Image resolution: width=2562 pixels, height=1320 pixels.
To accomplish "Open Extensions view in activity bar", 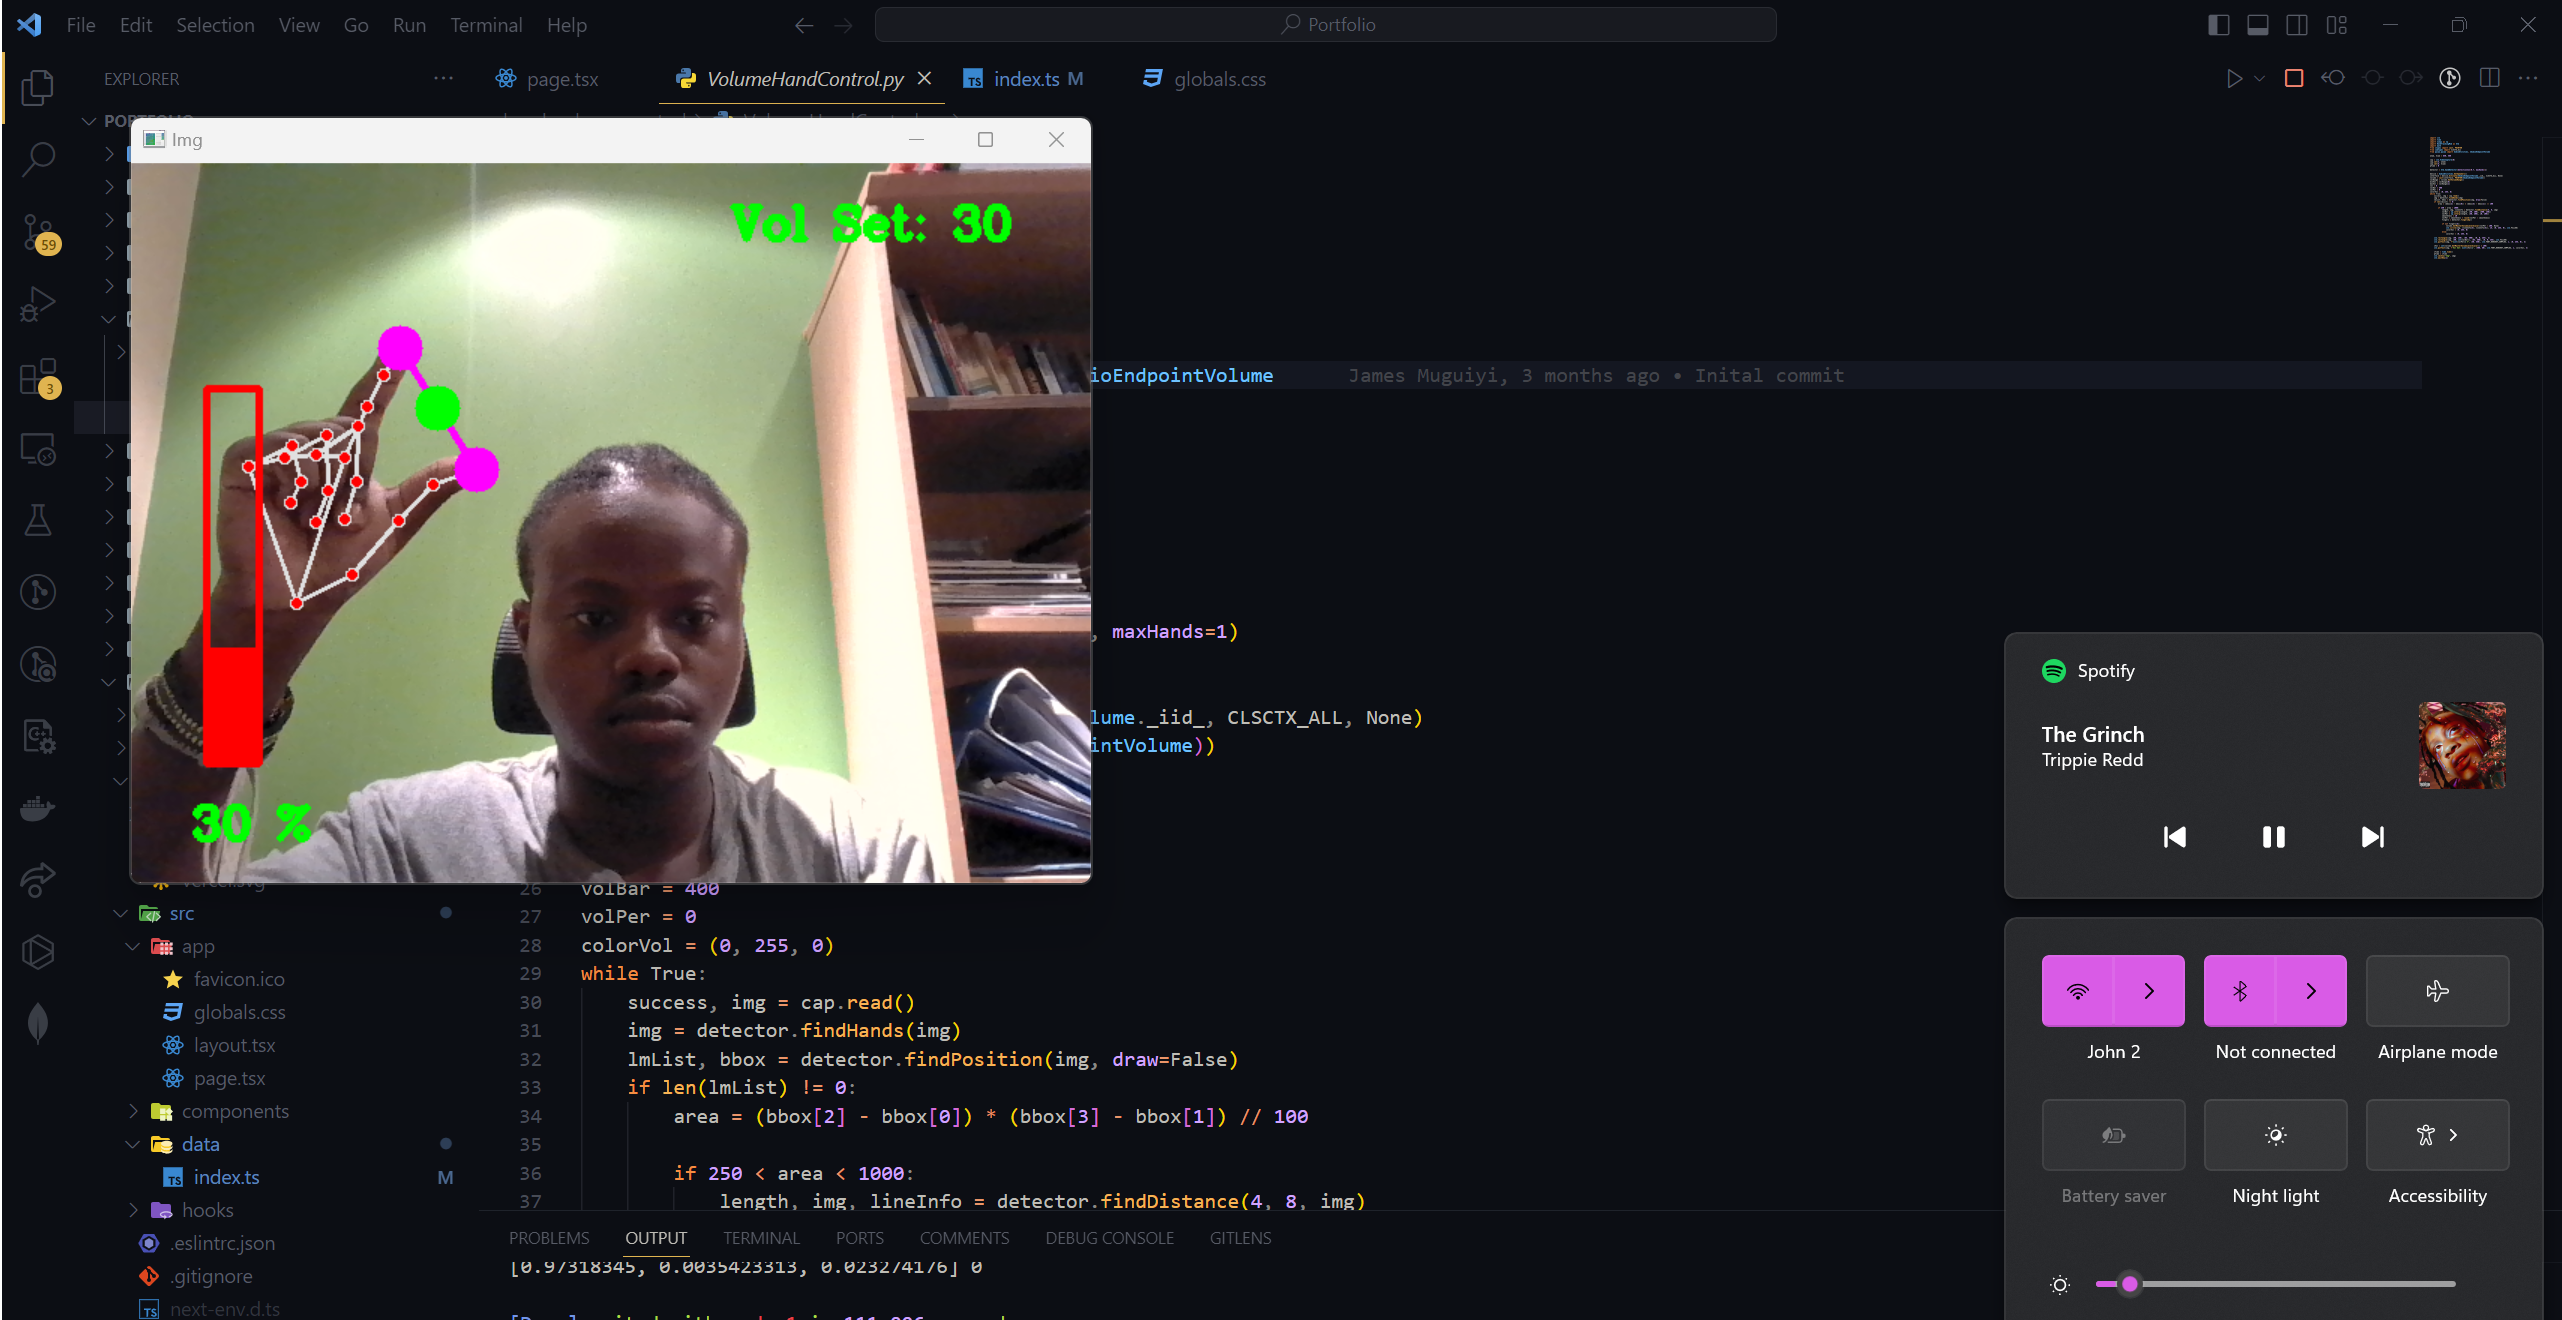I will pyautogui.click(x=38, y=378).
